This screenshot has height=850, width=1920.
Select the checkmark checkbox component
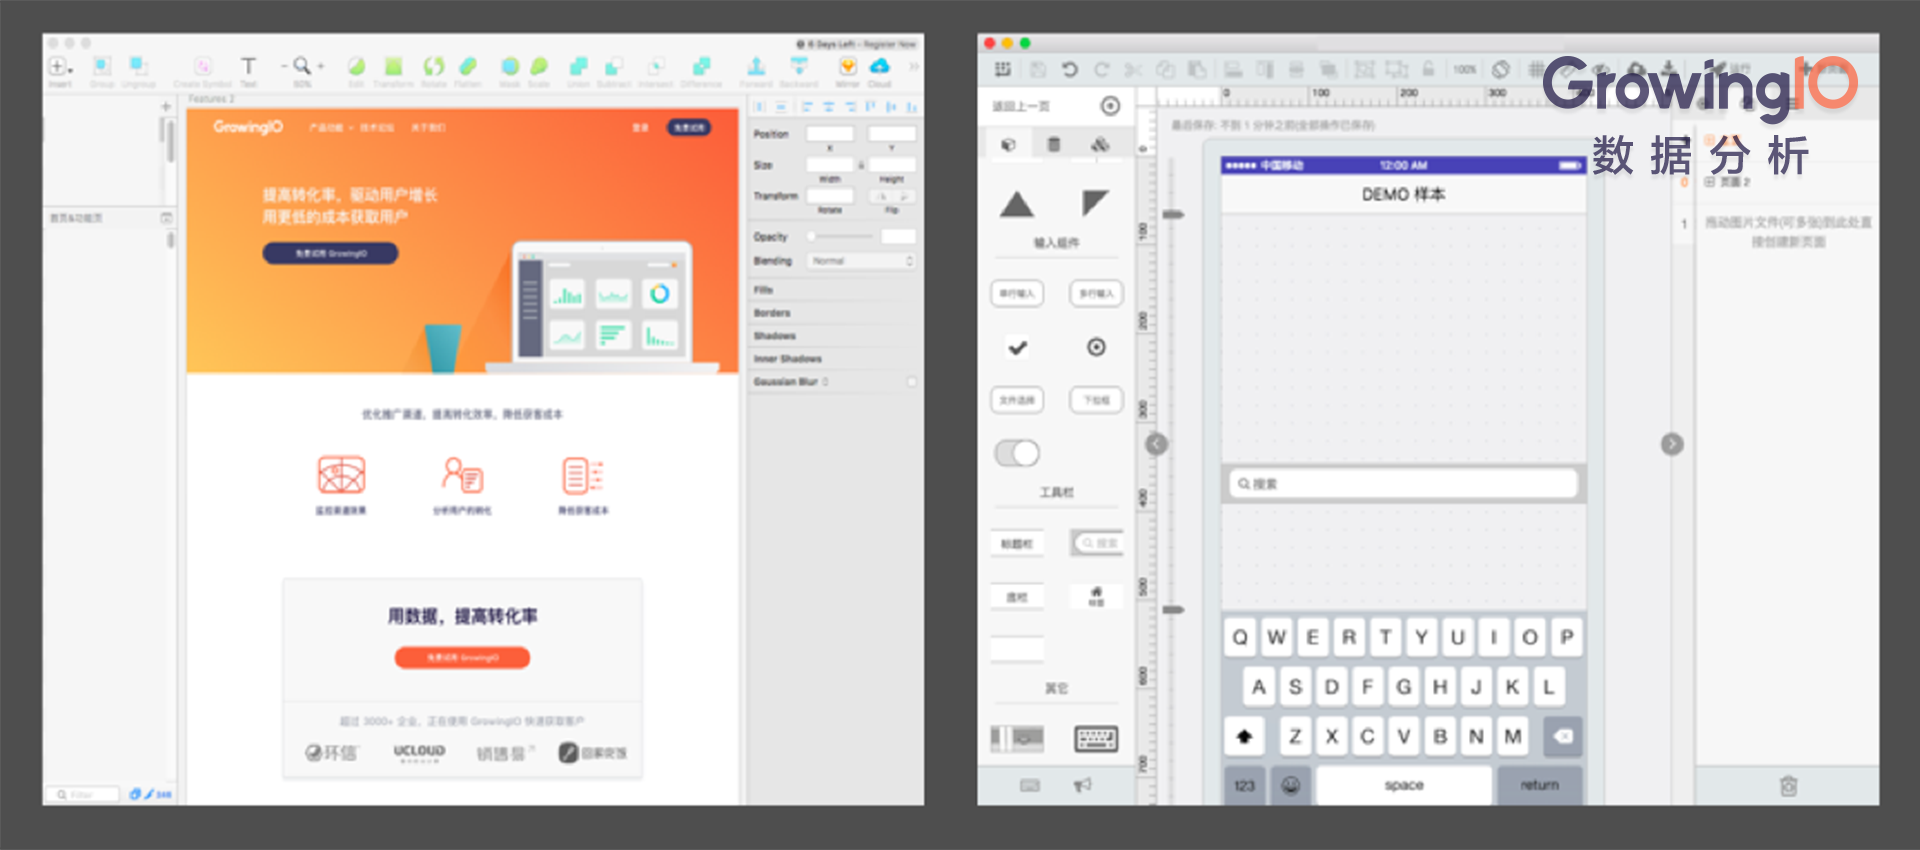pyautogui.click(x=1017, y=348)
